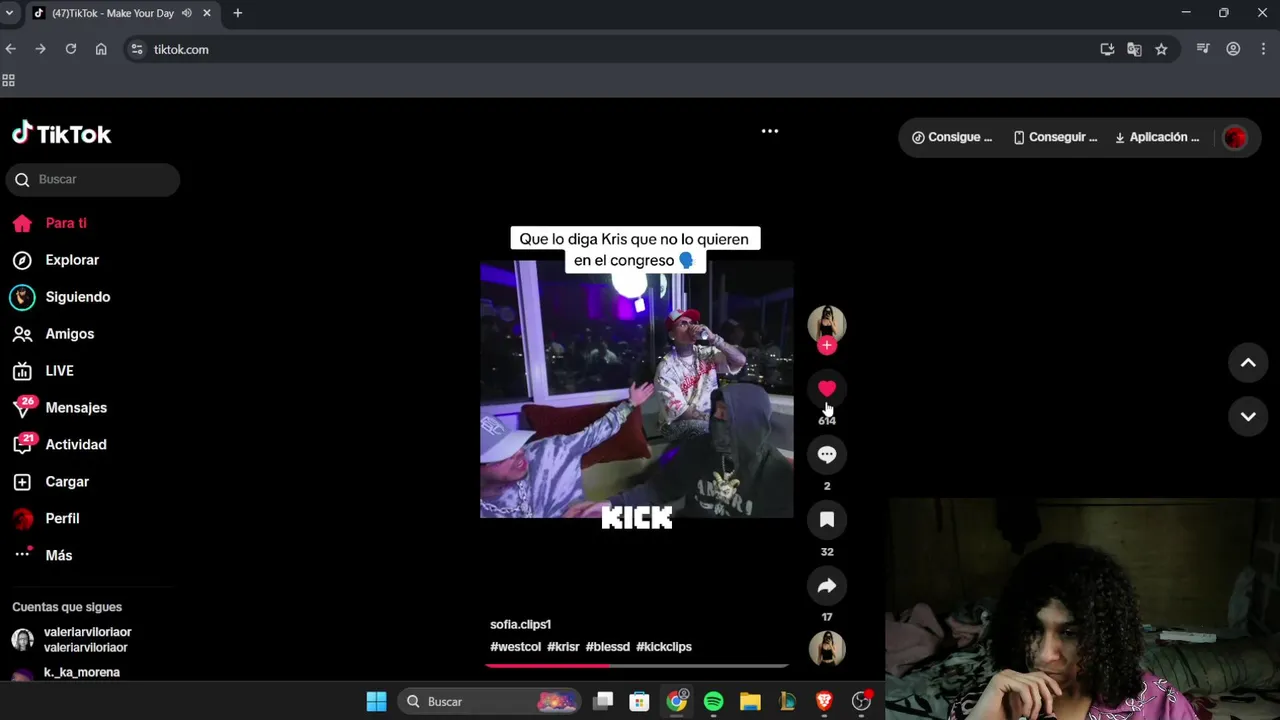The height and width of the screenshot is (720, 1280).
Task: Open Task View from the taskbar
Action: tap(602, 702)
